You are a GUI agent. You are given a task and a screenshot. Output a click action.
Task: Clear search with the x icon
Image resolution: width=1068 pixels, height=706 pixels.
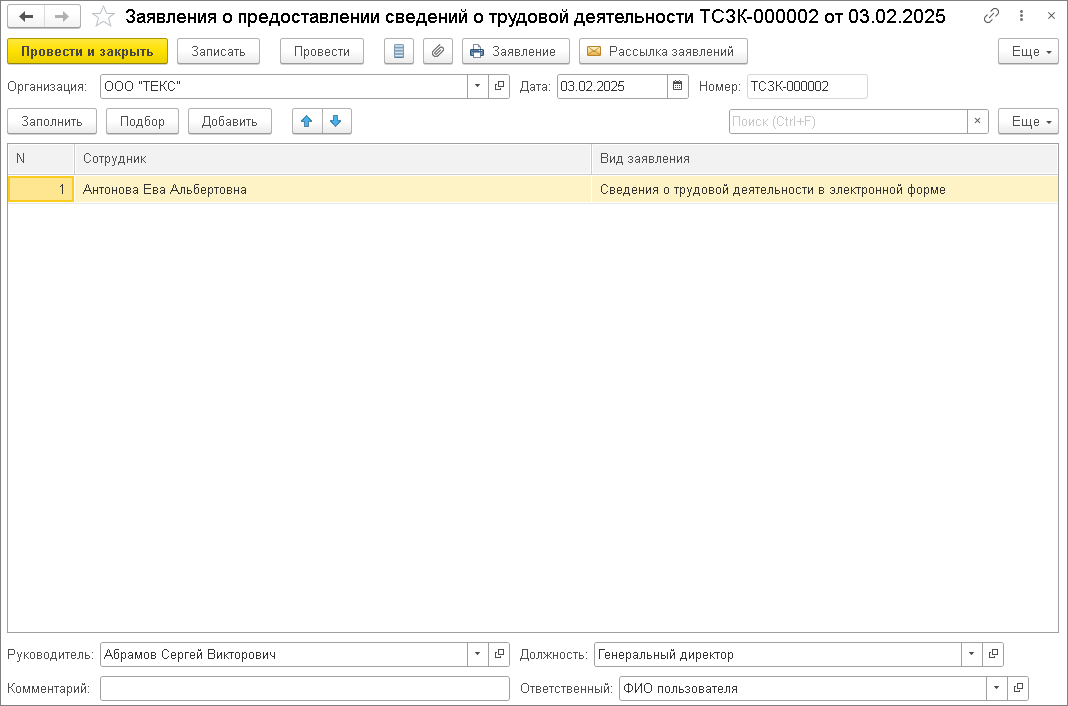(x=977, y=121)
